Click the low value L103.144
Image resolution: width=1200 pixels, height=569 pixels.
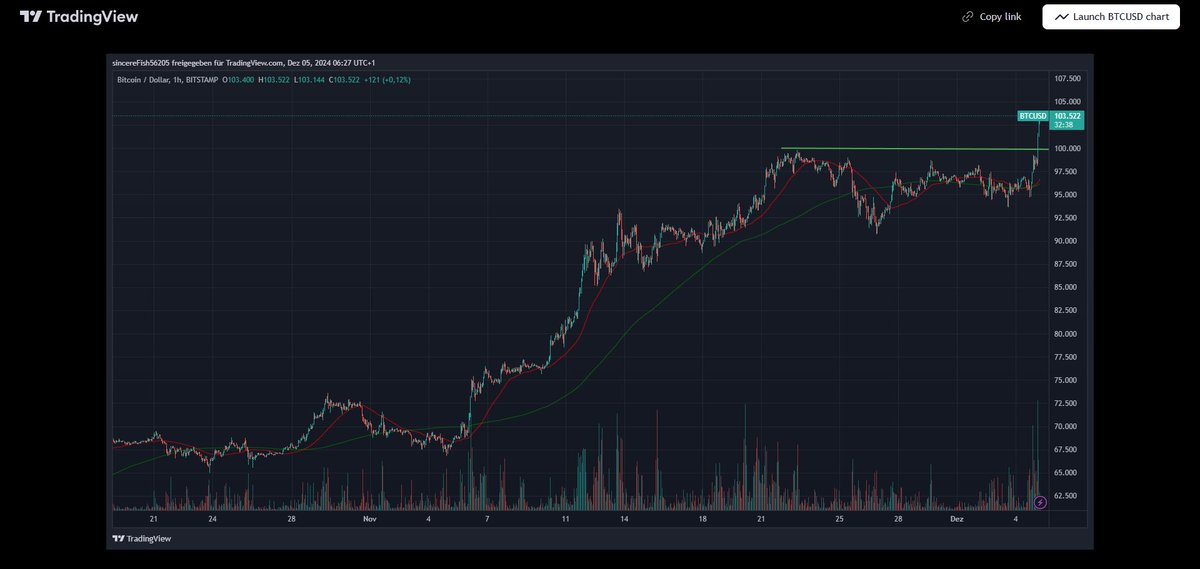pos(310,79)
